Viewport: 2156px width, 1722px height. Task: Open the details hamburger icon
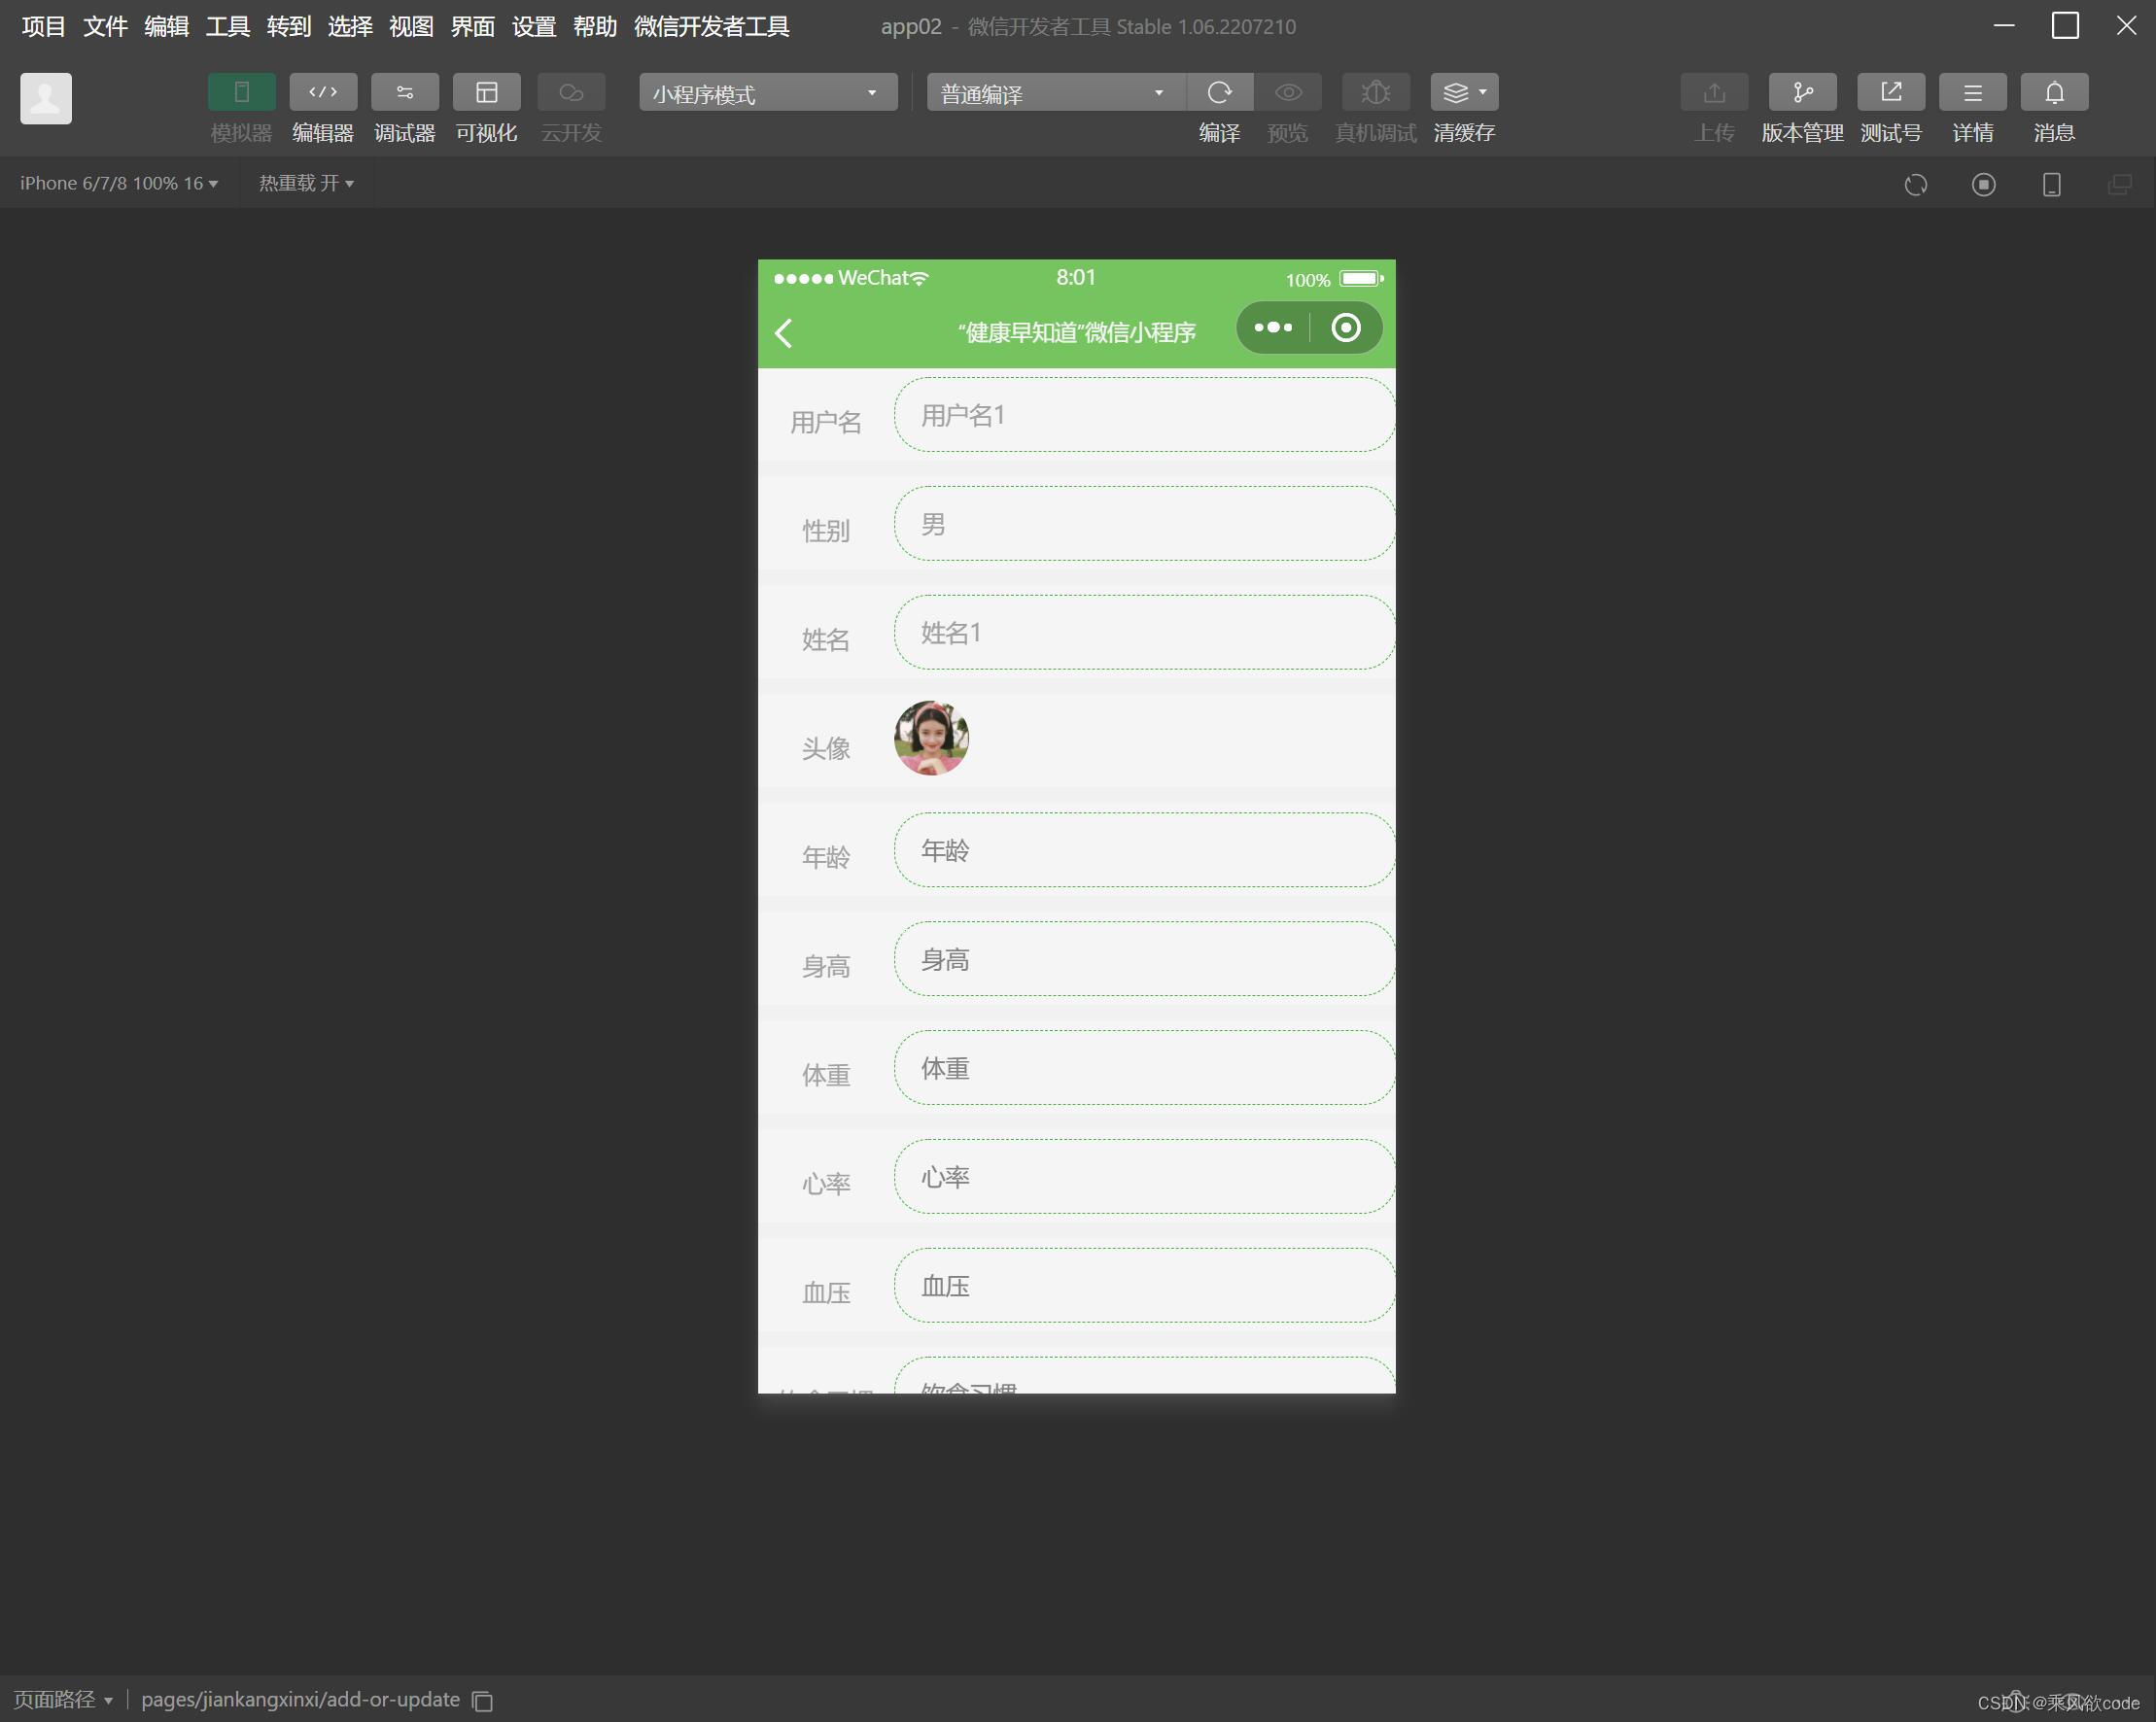pos(1972,93)
